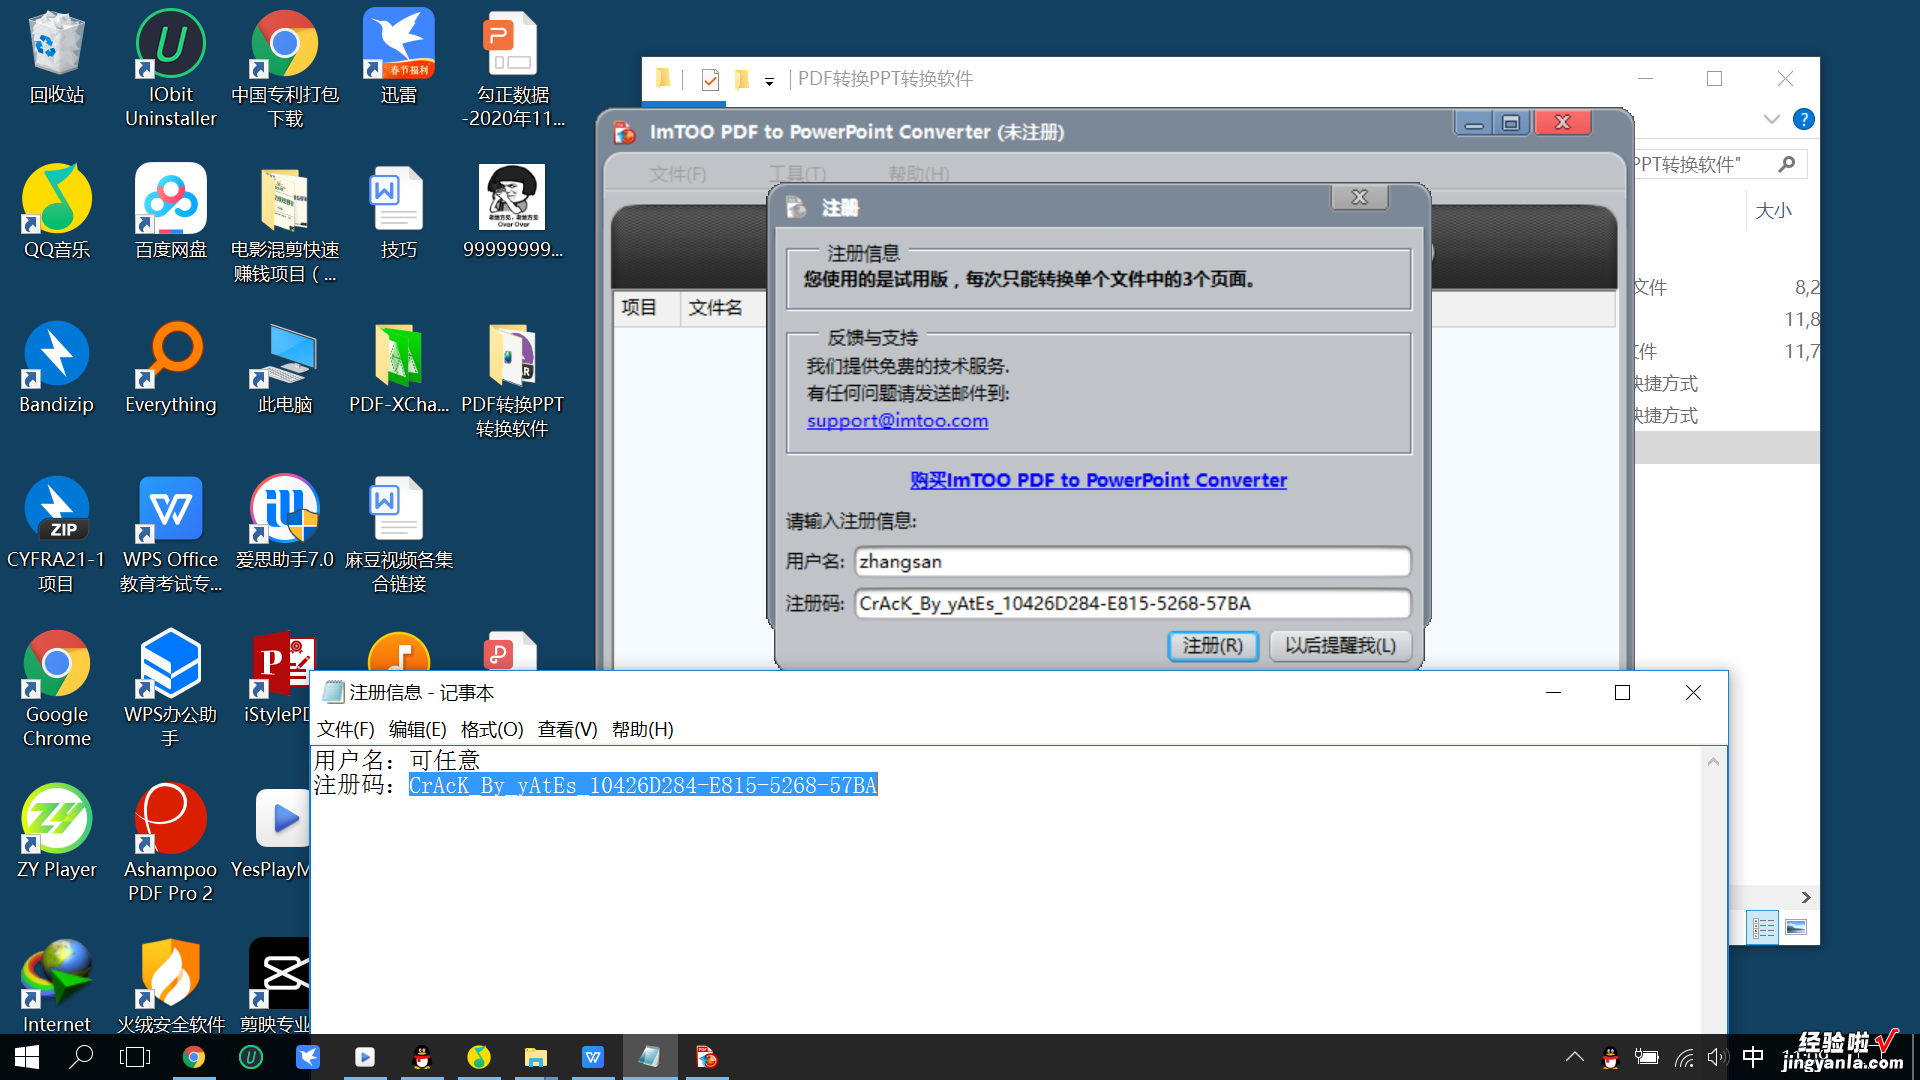1920x1080 pixels.
Task: Open PDF-XChange desktop folder
Action: point(398,368)
